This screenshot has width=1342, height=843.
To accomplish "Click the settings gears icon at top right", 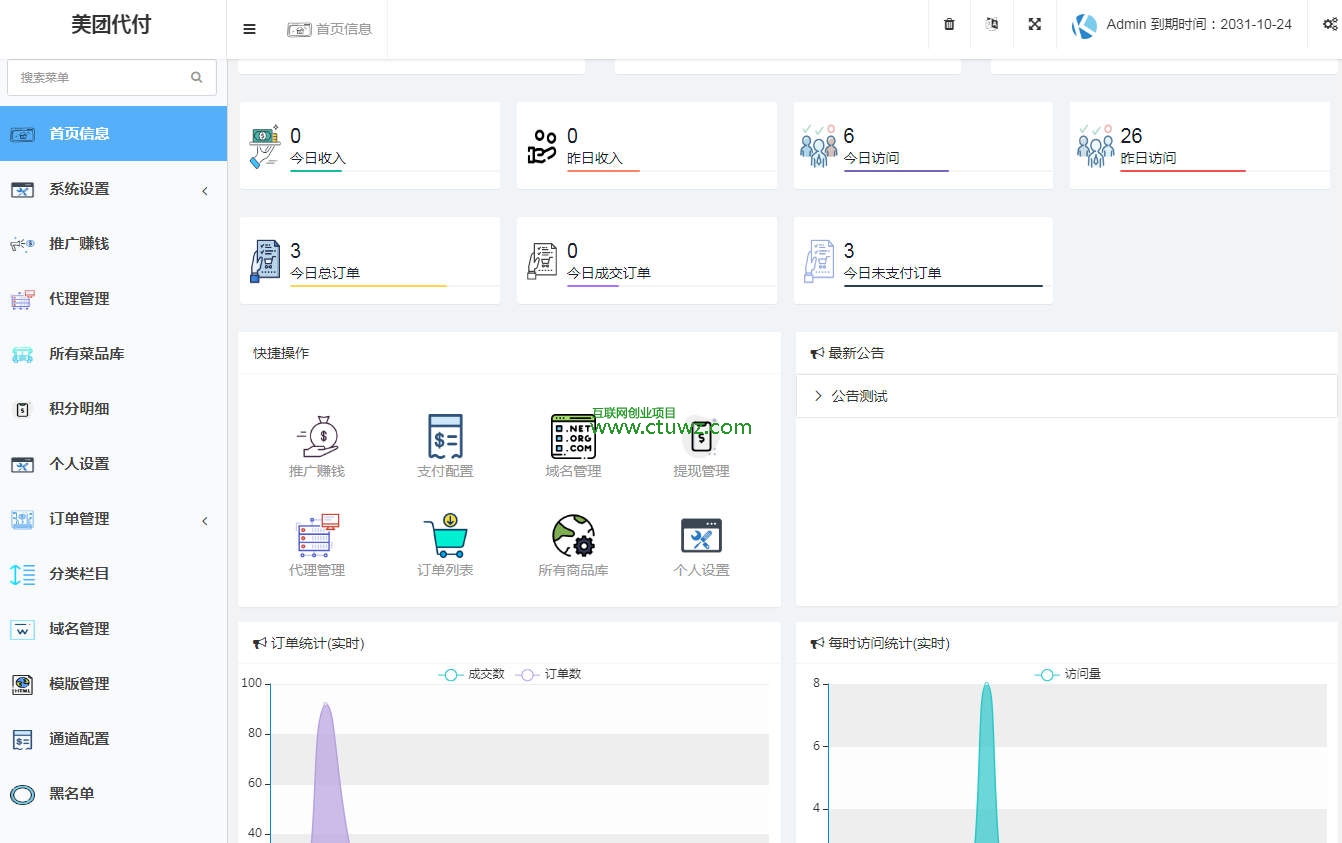I will pyautogui.click(x=1330, y=24).
